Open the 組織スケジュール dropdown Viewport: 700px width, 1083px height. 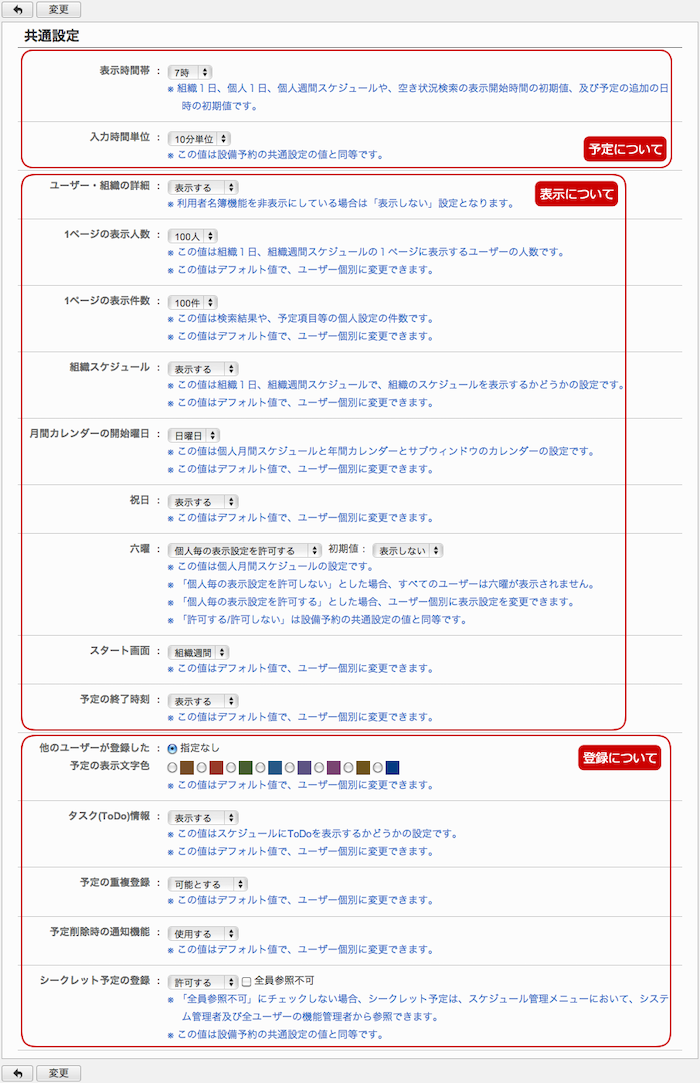203,369
